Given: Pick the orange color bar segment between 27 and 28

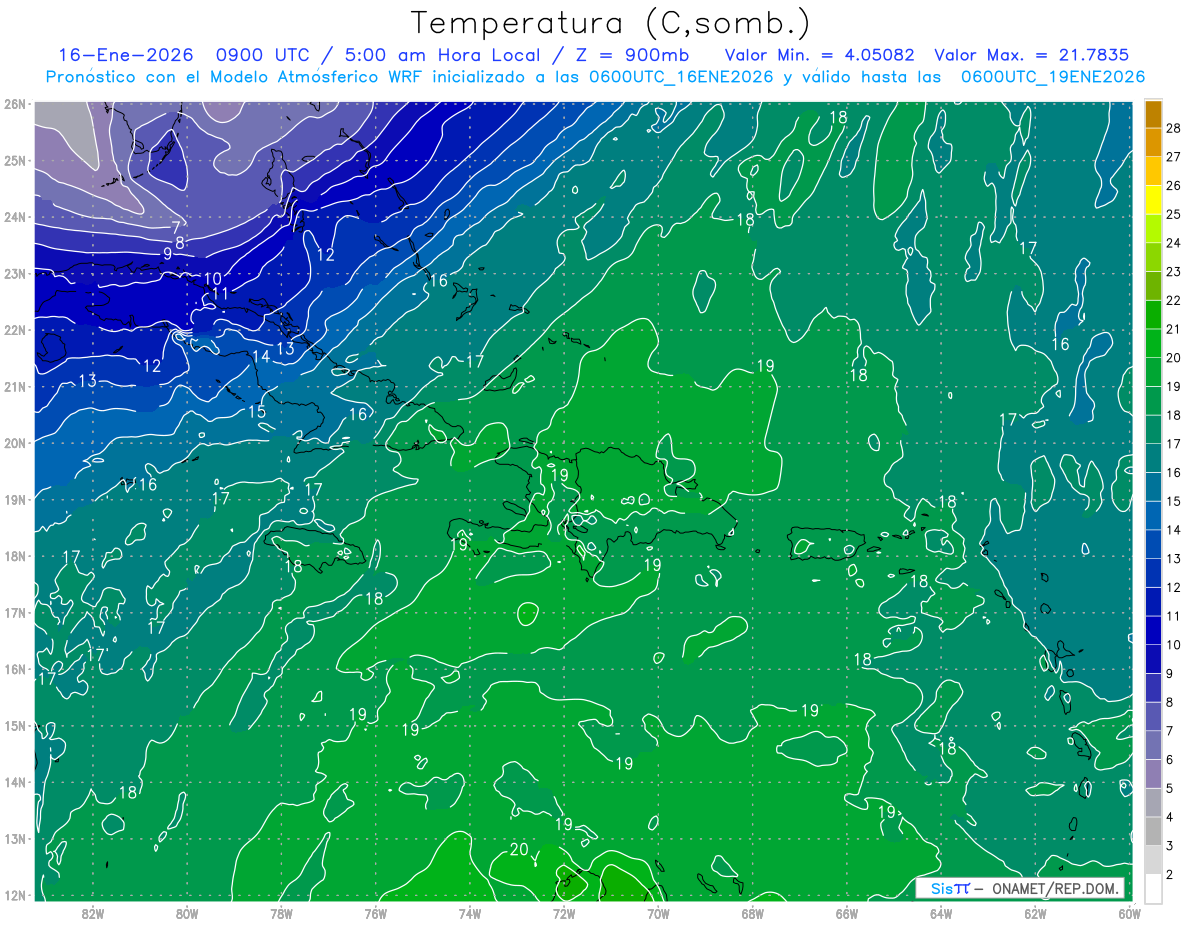Looking at the screenshot, I should (x=1153, y=142).
